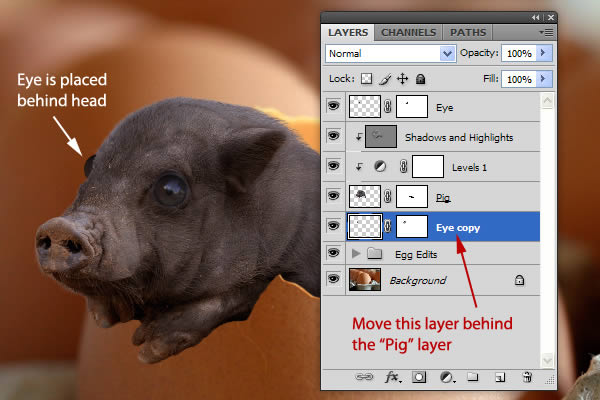
Task: Select the Eye layer mask thumbnail
Action: pos(412,106)
